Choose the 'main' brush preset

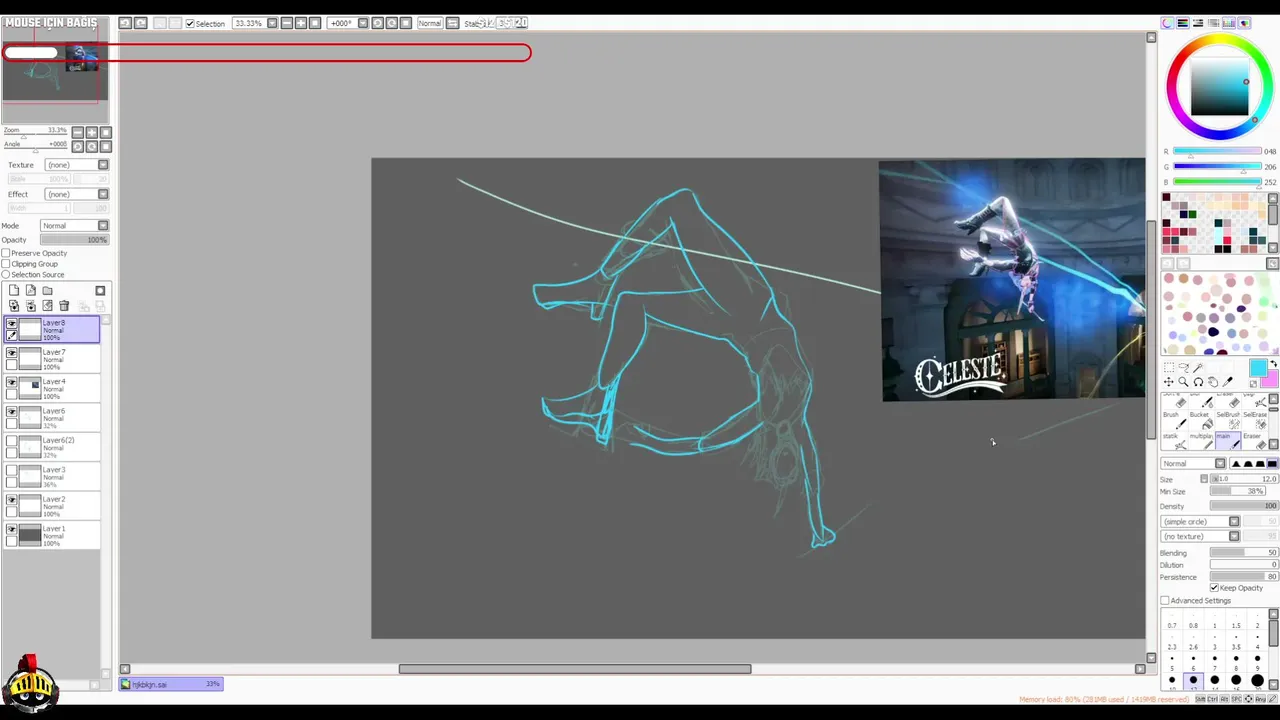[x=1228, y=441]
